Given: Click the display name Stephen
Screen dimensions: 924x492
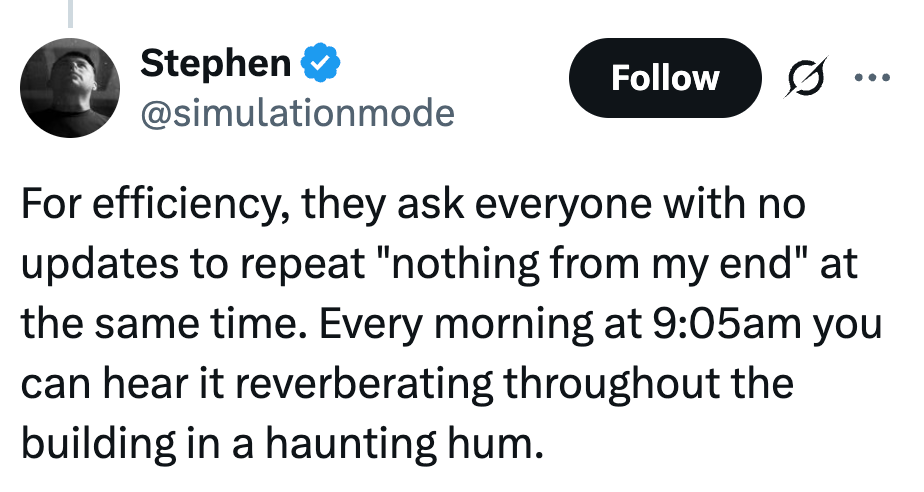Looking at the screenshot, I should pyautogui.click(x=214, y=63).
